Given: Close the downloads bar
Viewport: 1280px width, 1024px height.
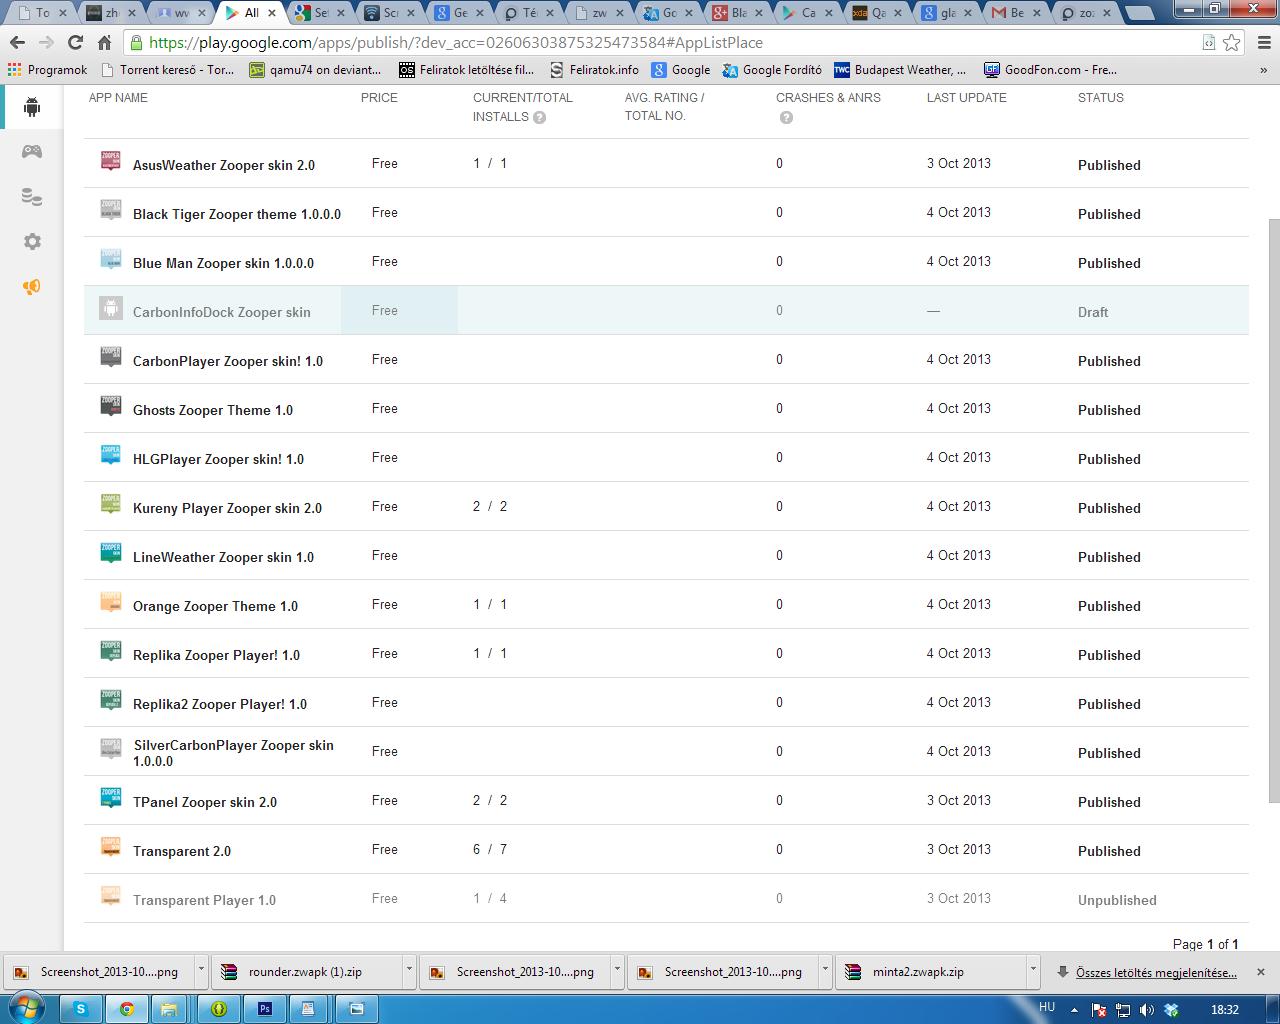Looking at the screenshot, I should (1261, 972).
